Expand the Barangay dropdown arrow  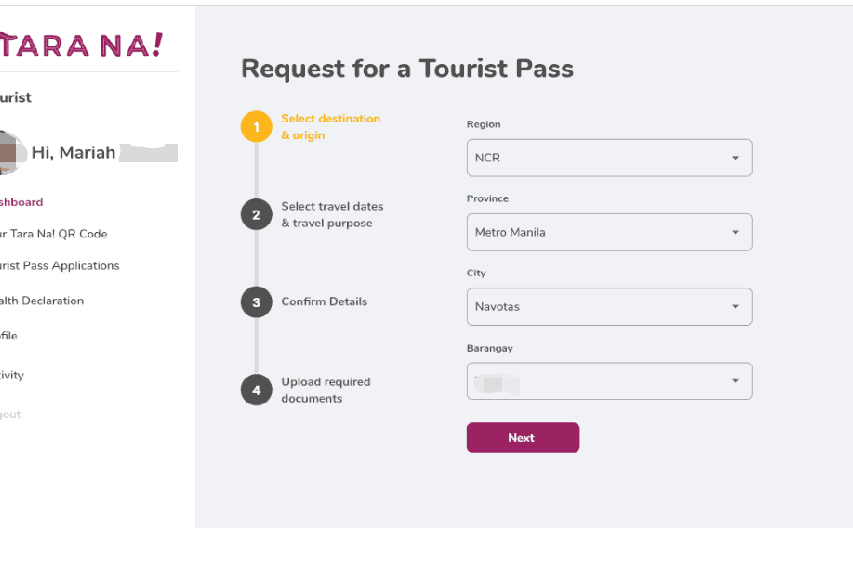coord(735,381)
